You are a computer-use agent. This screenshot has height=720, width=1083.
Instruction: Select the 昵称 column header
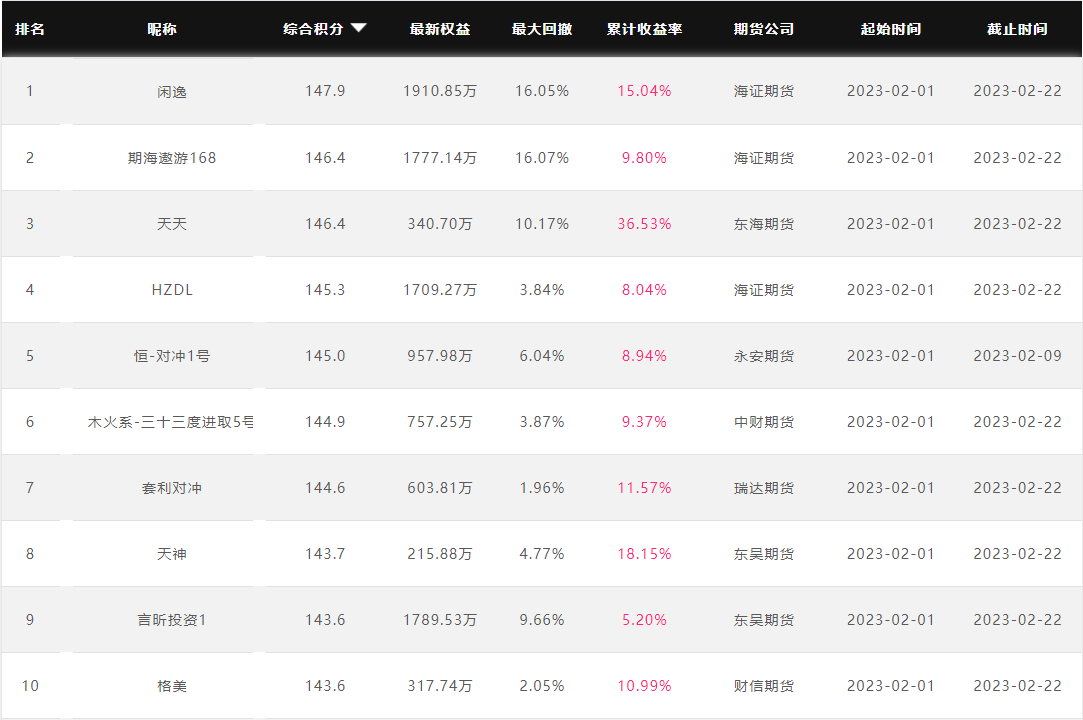pyautogui.click(x=162, y=29)
